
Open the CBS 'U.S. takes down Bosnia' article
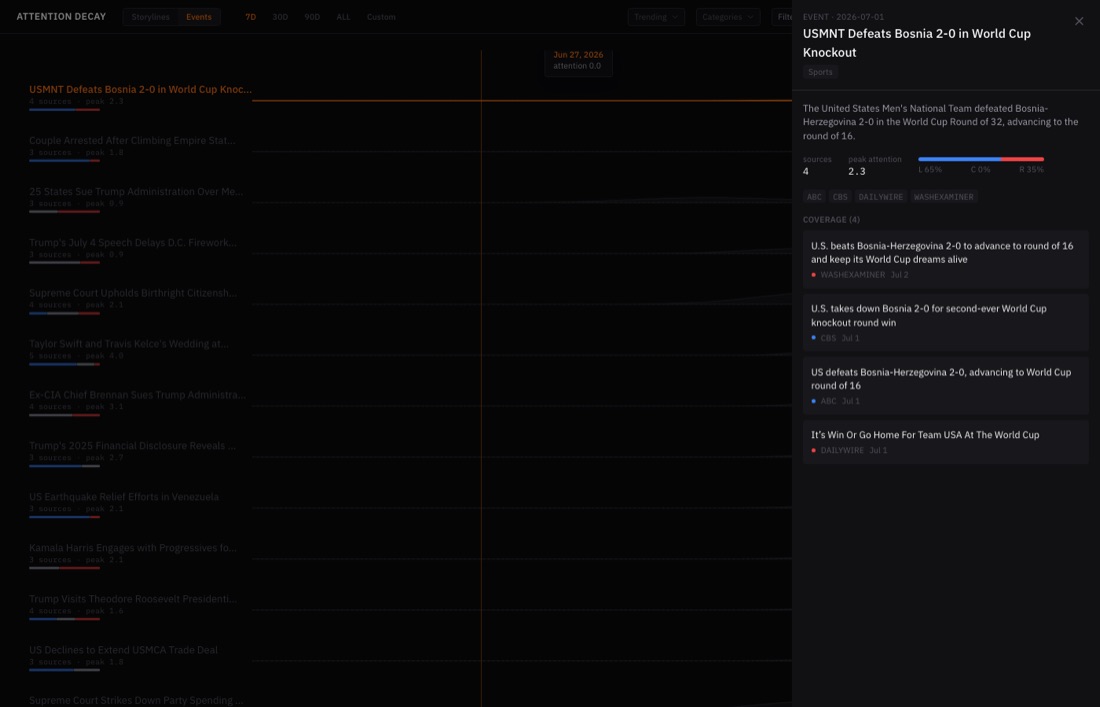coord(946,323)
